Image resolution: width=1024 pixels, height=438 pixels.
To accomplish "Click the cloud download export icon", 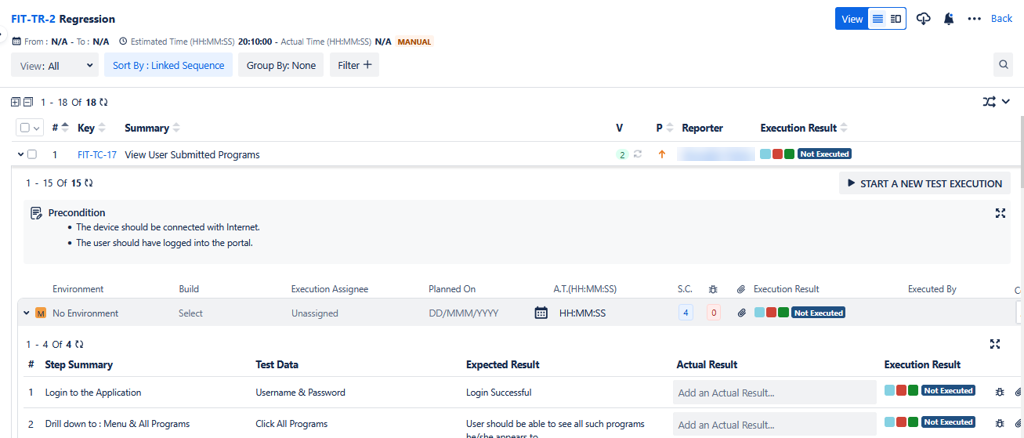I will pos(923,19).
